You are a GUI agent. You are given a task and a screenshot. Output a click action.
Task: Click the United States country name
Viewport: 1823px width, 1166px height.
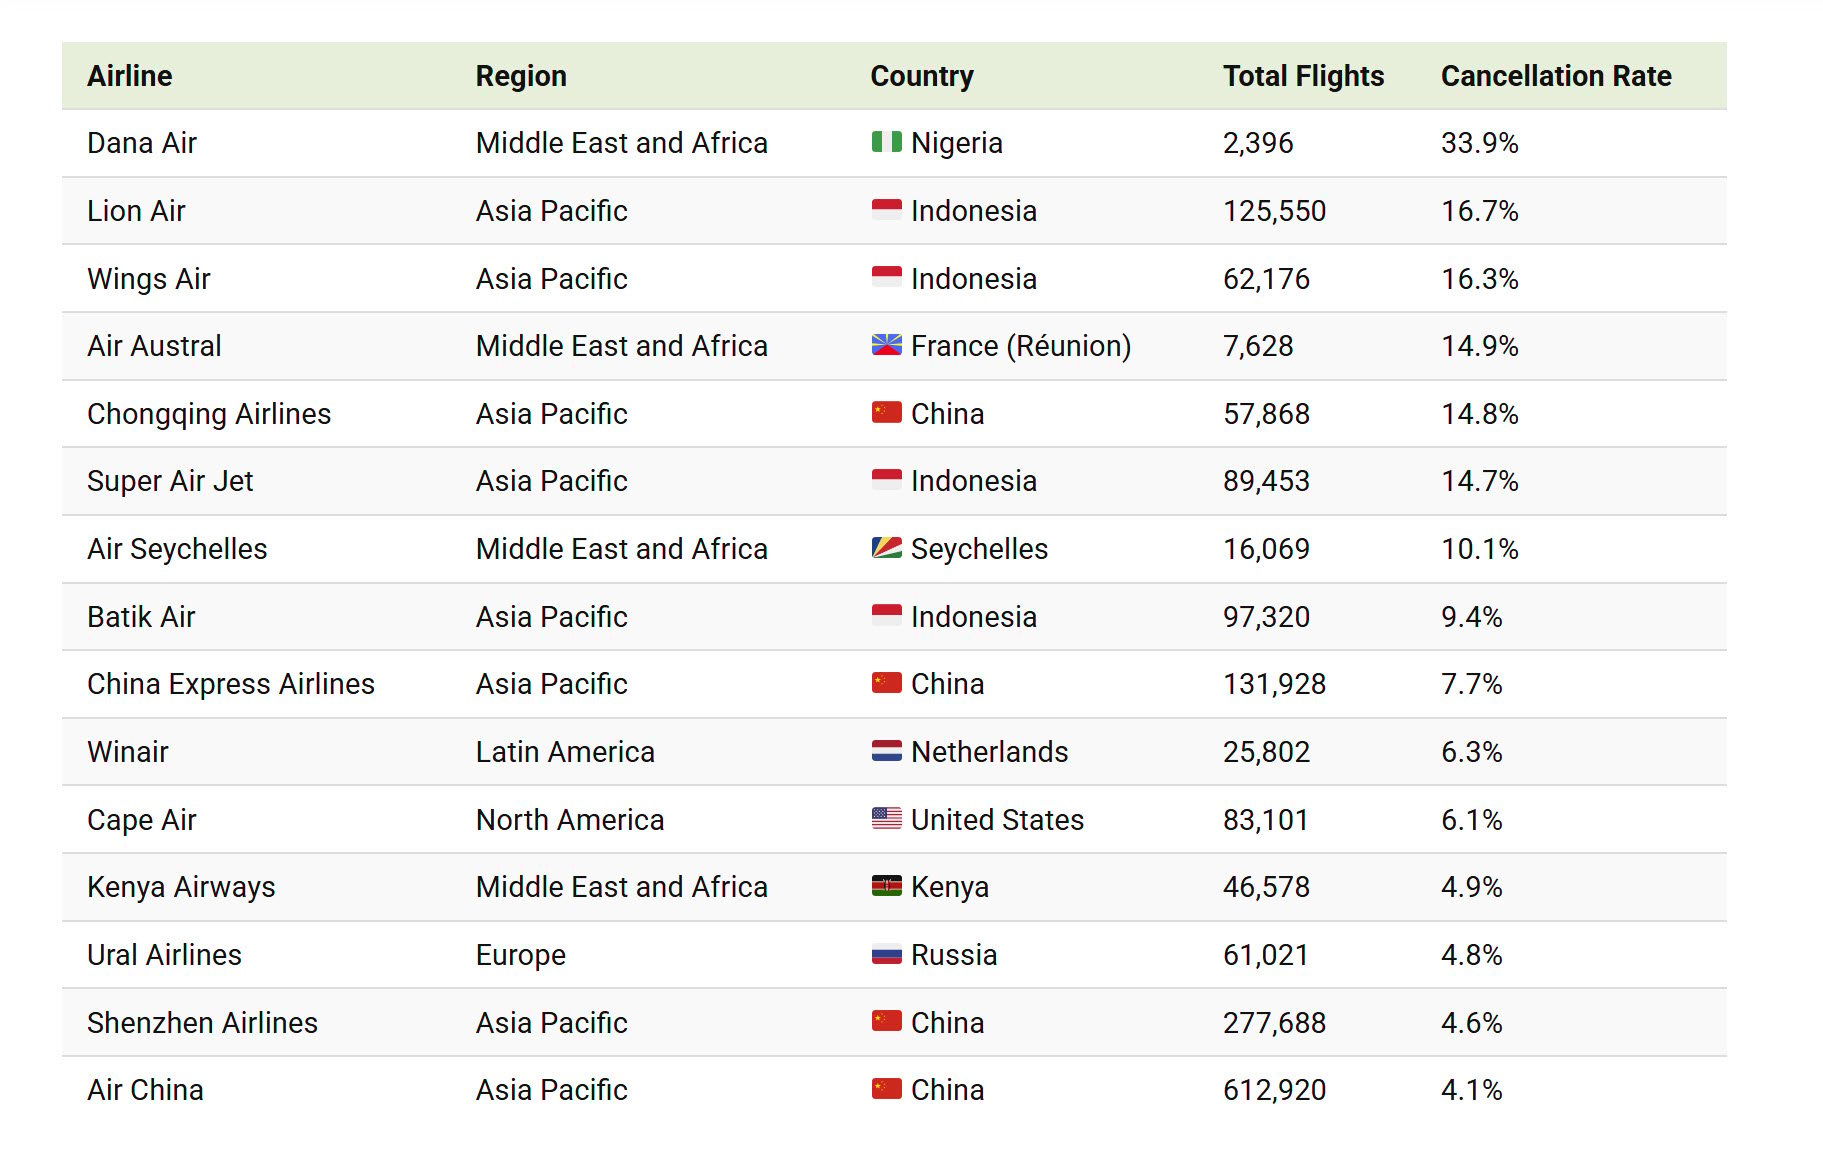998,820
